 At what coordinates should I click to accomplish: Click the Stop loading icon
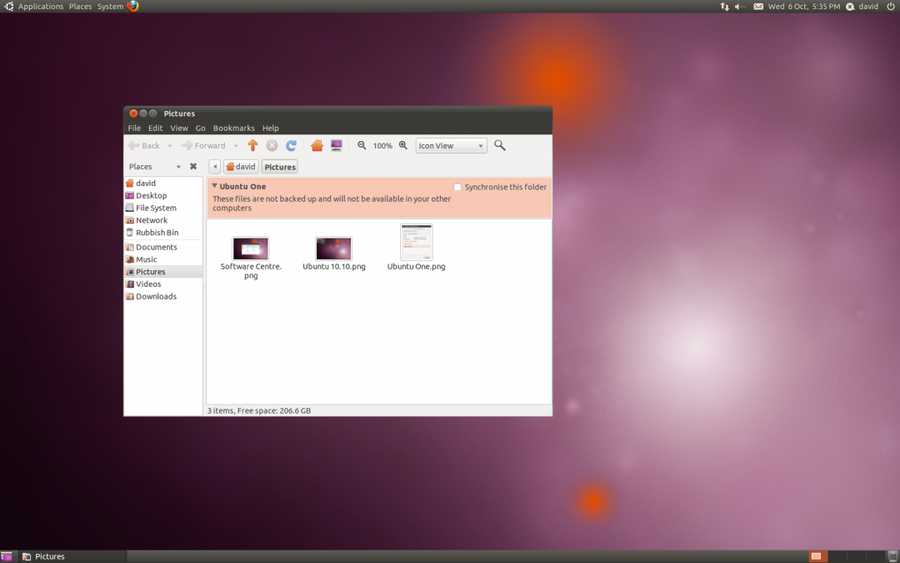pyautogui.click(x=272, y=146)
